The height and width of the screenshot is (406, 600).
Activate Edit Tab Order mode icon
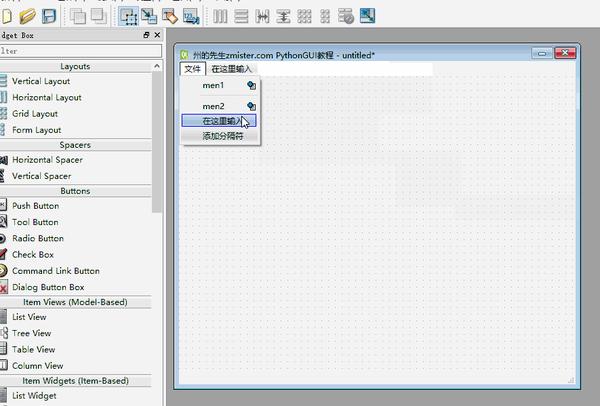point(191,16)
